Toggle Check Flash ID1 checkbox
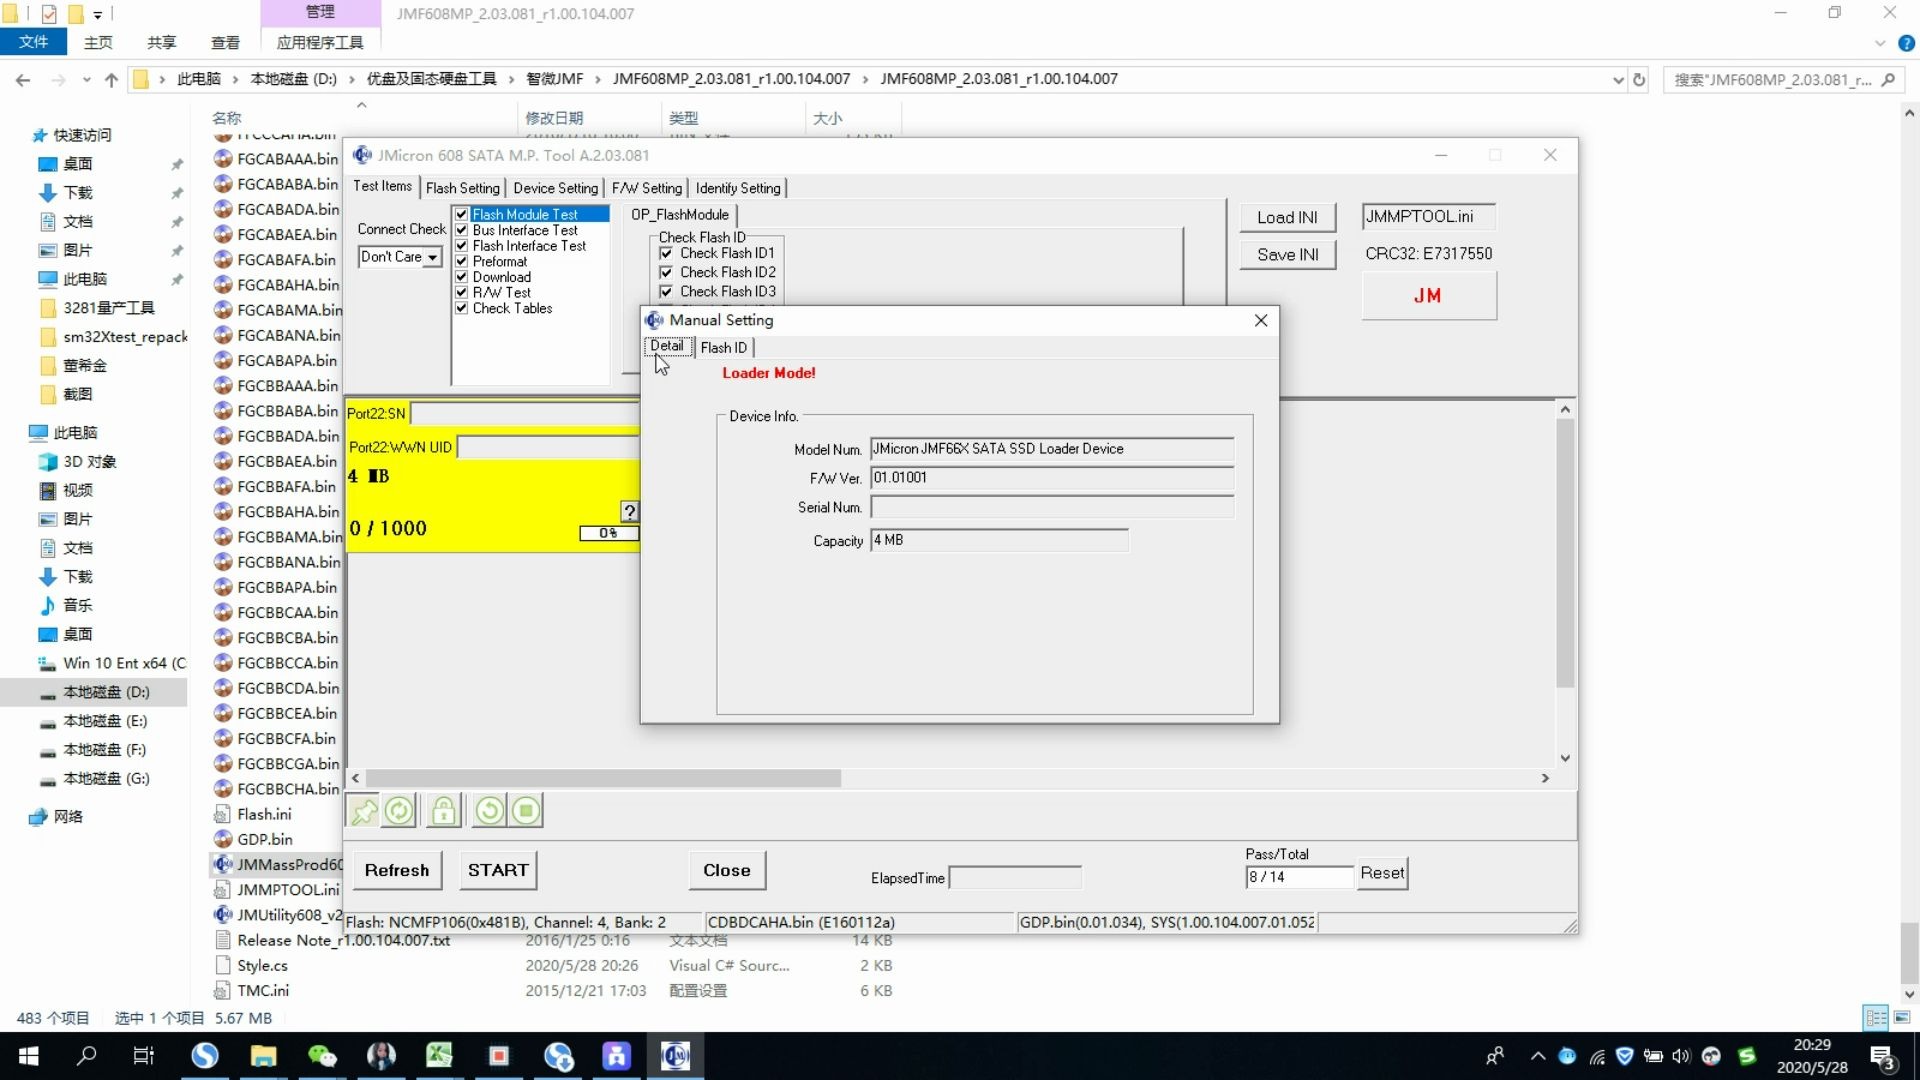The image size is (1920, 1080). point(667,253)
